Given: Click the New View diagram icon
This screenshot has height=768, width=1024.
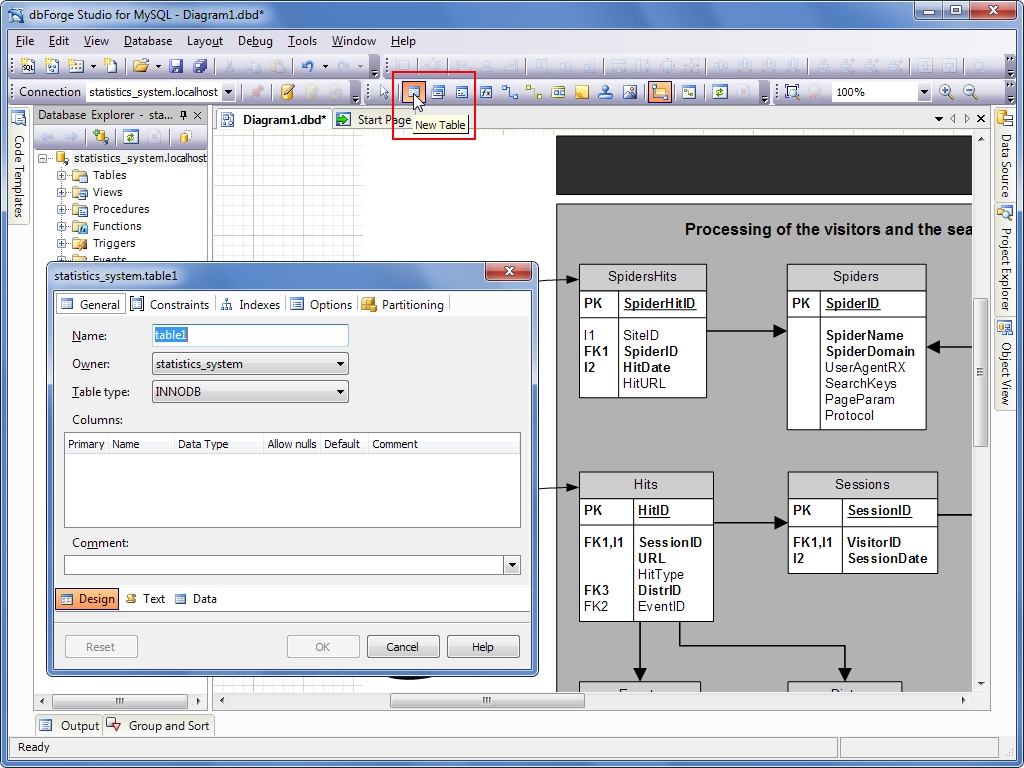Looking at the screenshot, I should coord(438,92).
